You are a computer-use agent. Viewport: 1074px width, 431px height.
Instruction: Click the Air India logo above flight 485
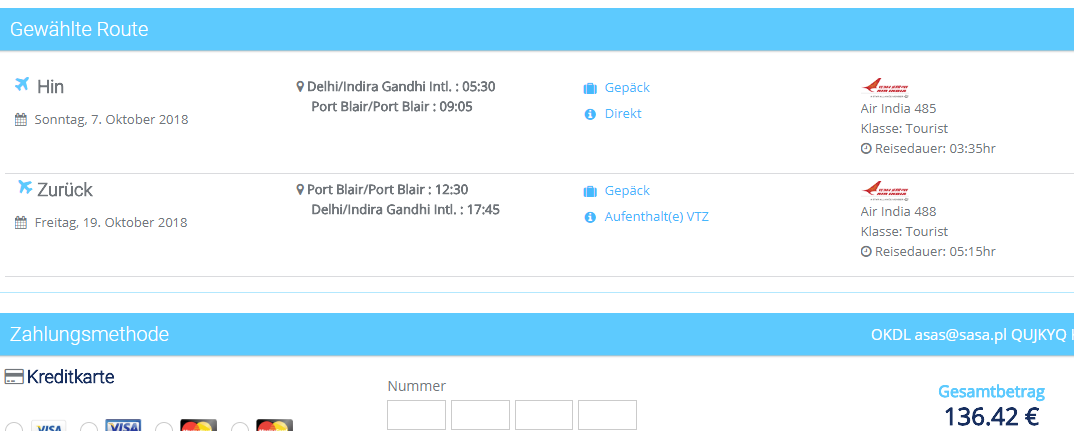885,88
